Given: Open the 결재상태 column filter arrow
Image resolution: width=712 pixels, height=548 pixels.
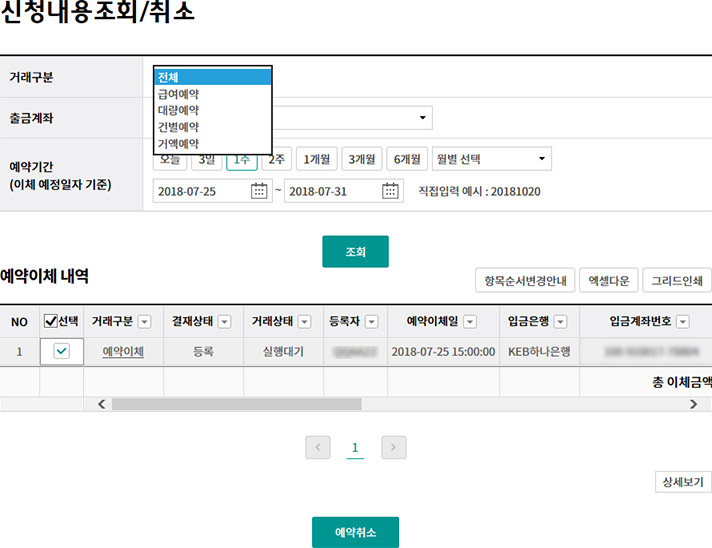Looking at the screenshot, I should 224,322.
